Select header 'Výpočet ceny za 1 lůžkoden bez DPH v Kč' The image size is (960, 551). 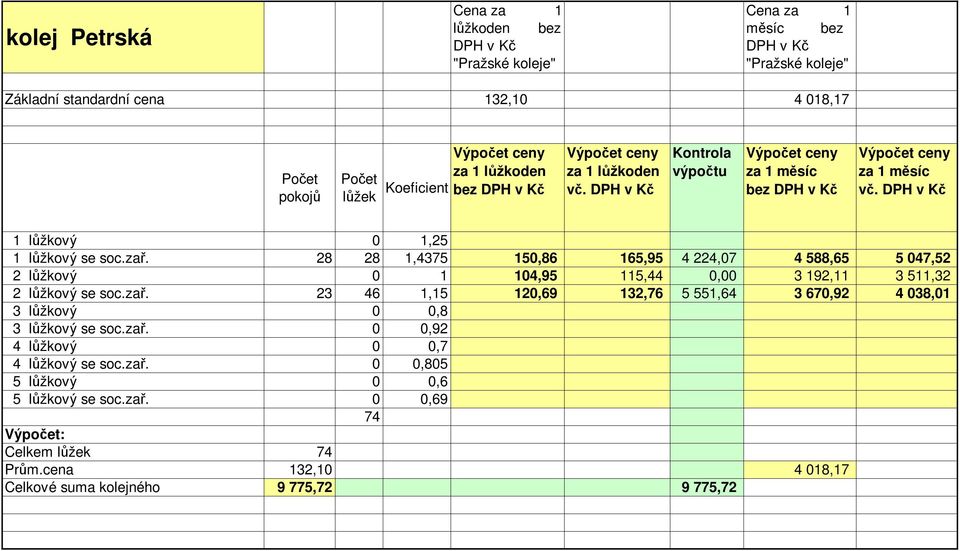tap(508, 188)
